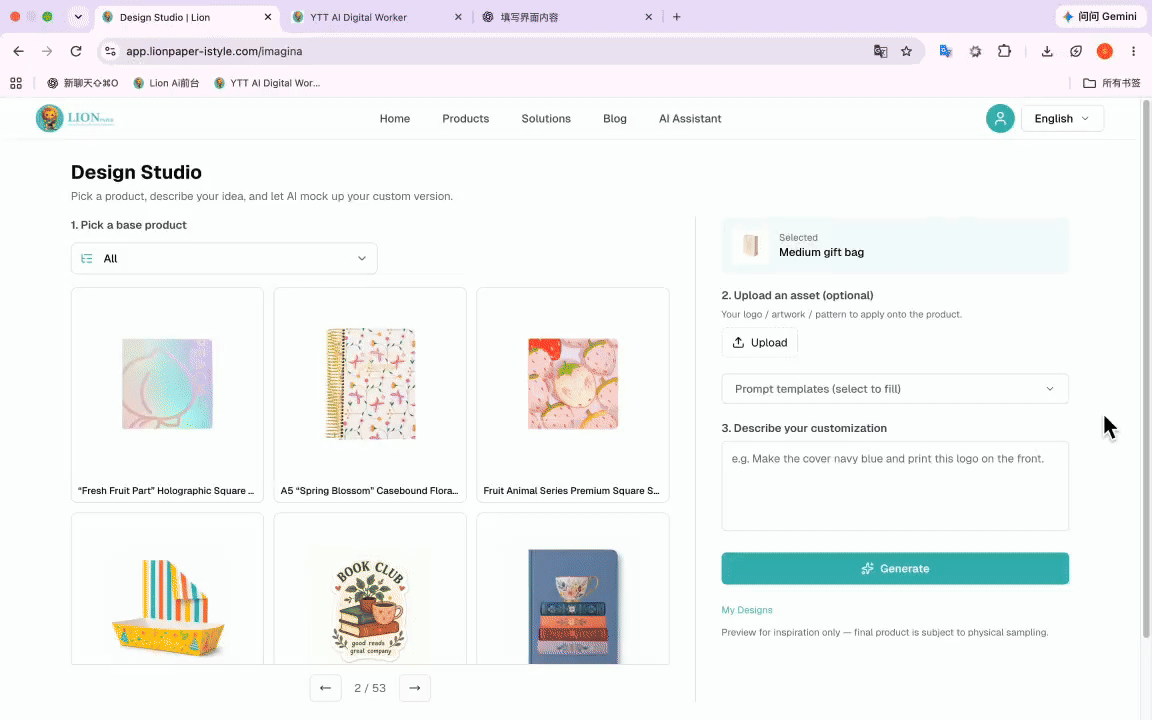Open the Chrome three-dot menu
1152x720 pixels.
(x=1134, y=51)
